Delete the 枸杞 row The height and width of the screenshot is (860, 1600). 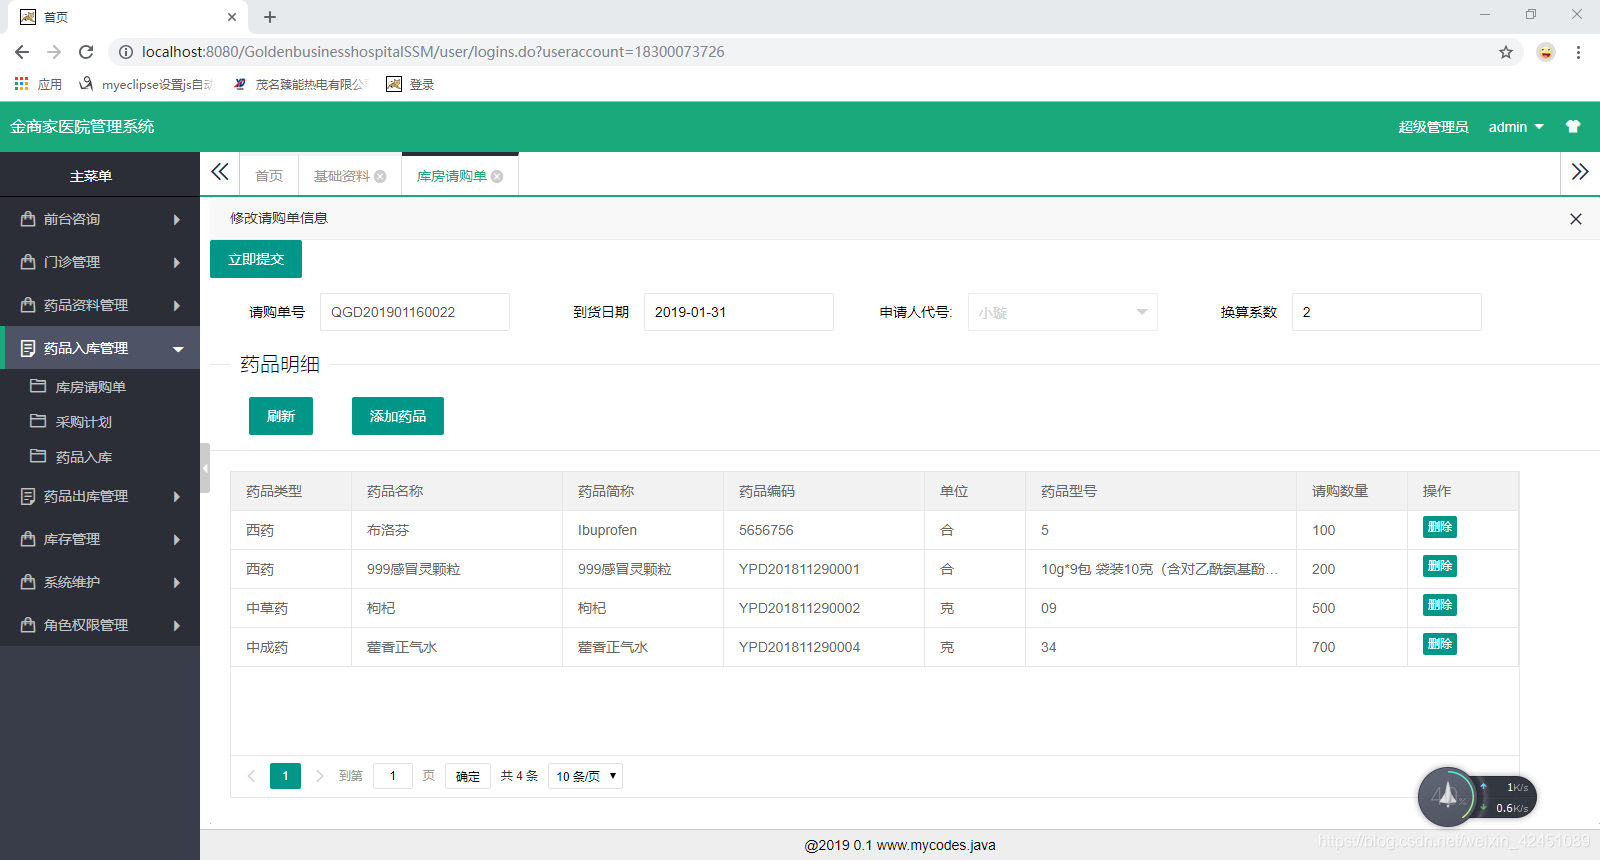coord(1440,605)
